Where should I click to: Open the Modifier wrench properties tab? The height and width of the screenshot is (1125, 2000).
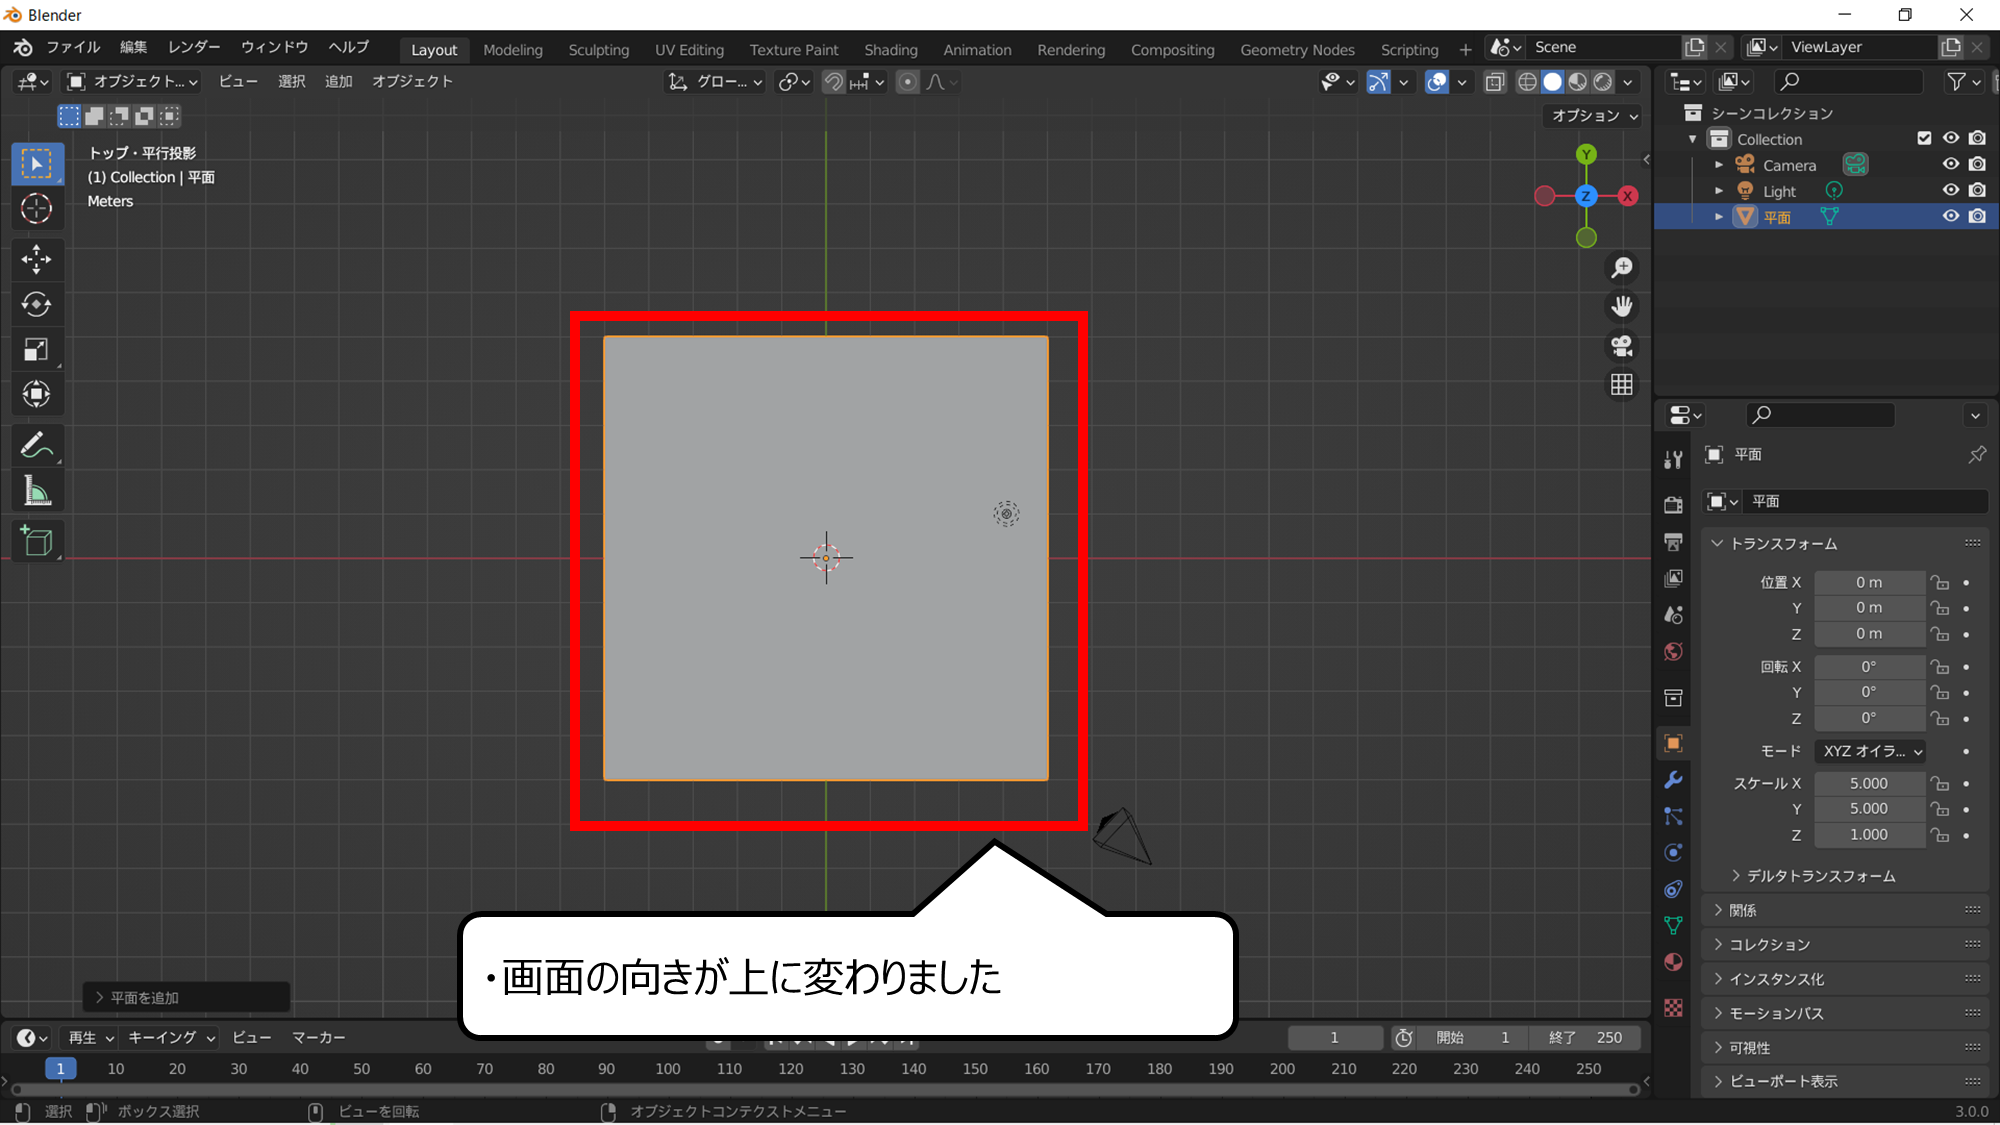point(1673,779)
